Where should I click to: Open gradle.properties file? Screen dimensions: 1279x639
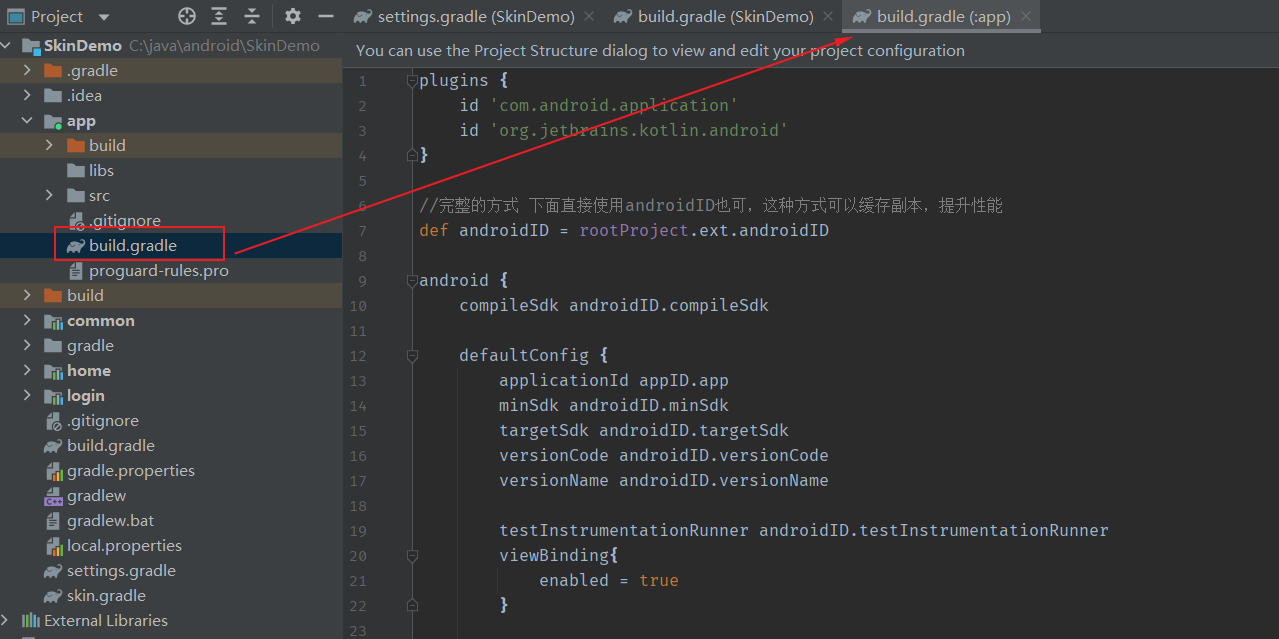130,471
